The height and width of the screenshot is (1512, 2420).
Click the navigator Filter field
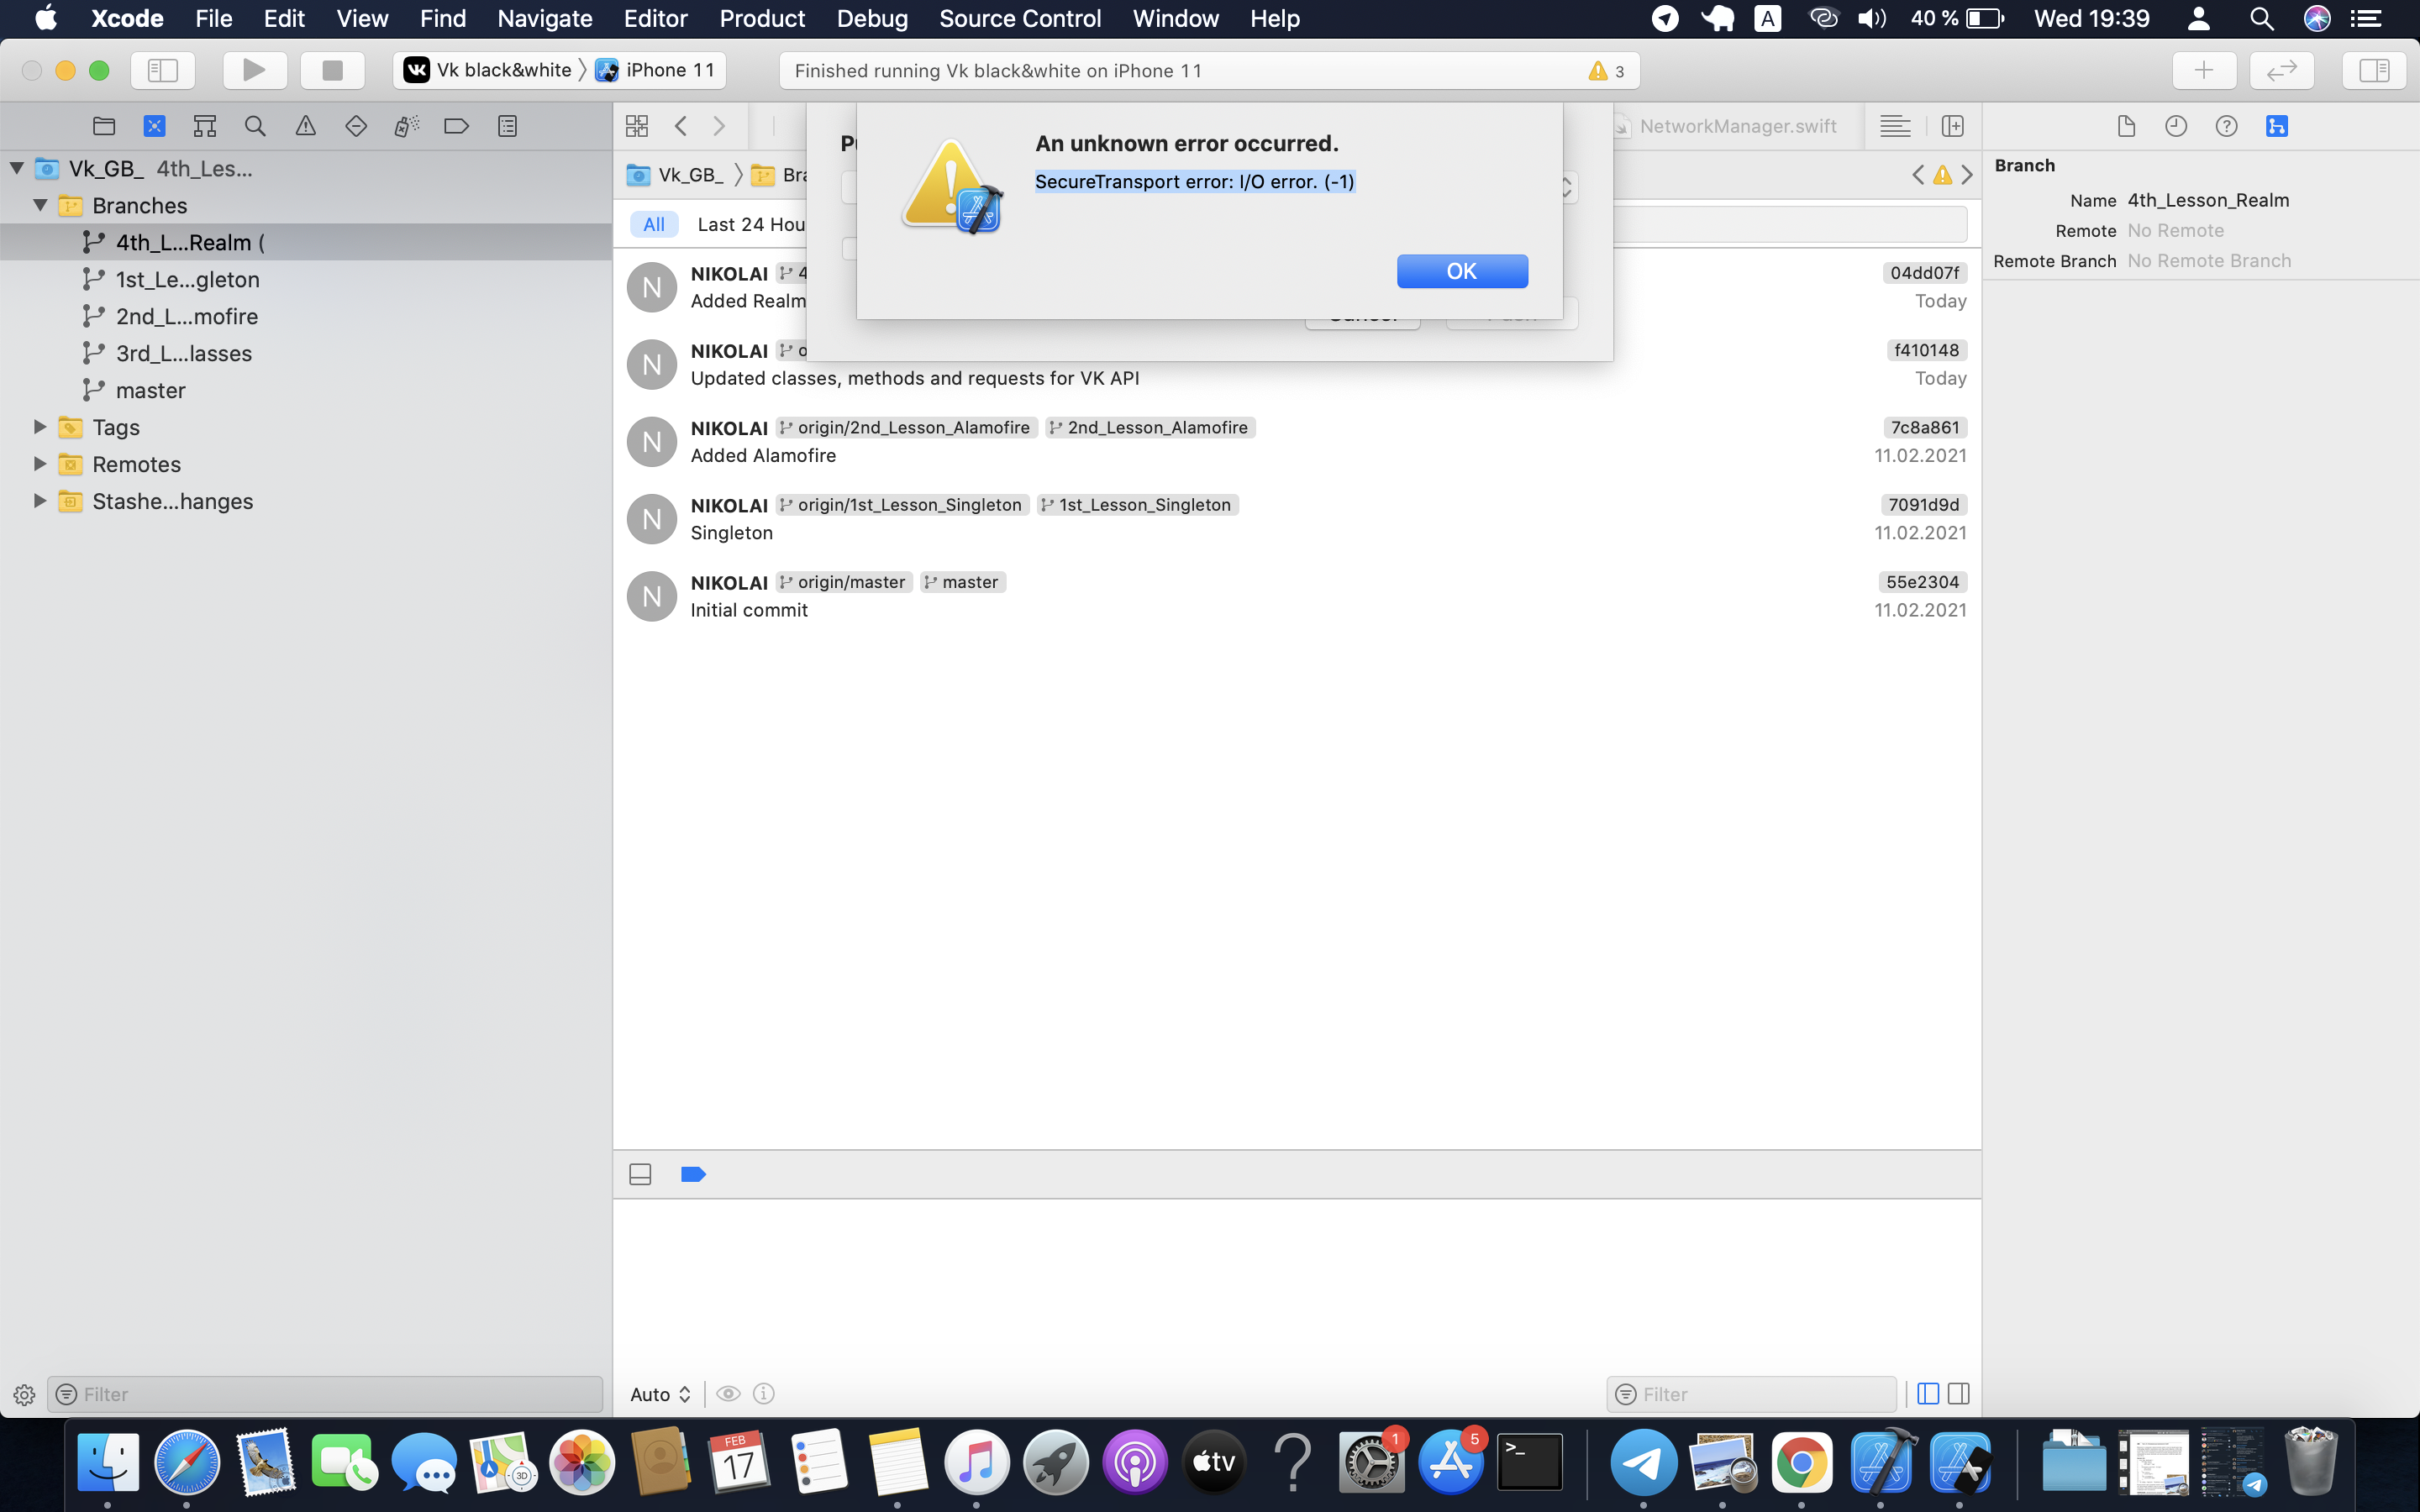click(x=325, y=1394)
